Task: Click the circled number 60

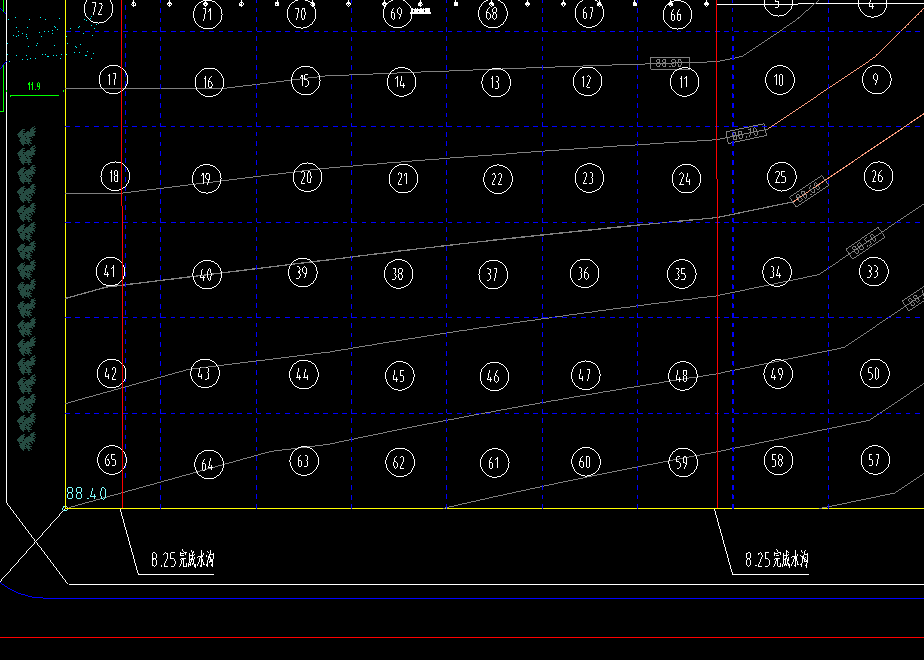Action: click(586, 462)
